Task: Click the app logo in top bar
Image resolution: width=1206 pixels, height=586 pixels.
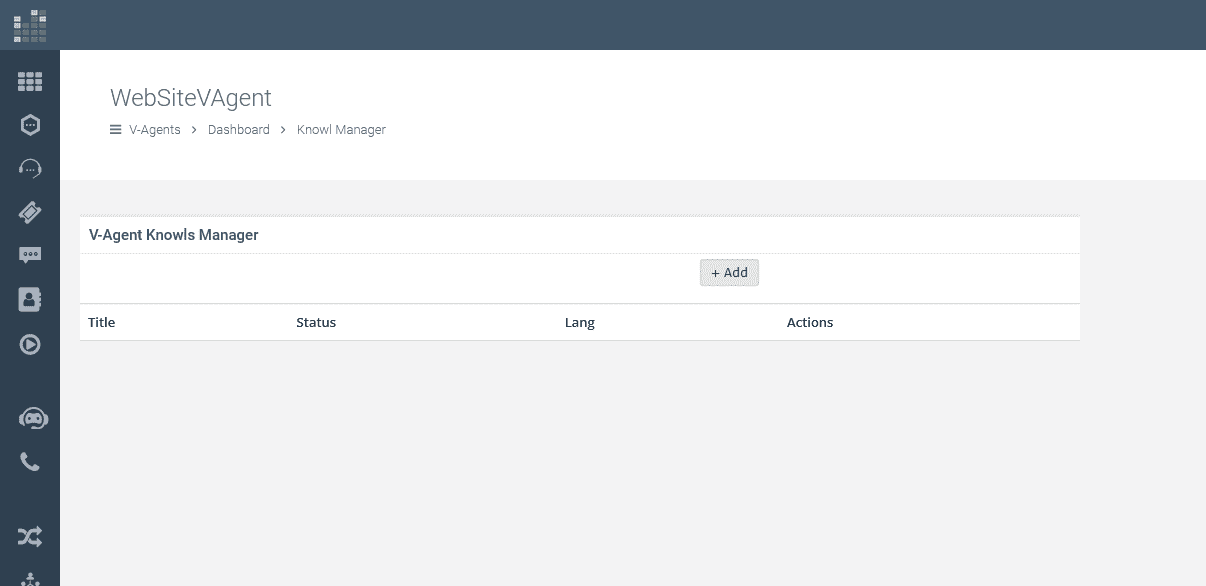Action: coord(30,26)
